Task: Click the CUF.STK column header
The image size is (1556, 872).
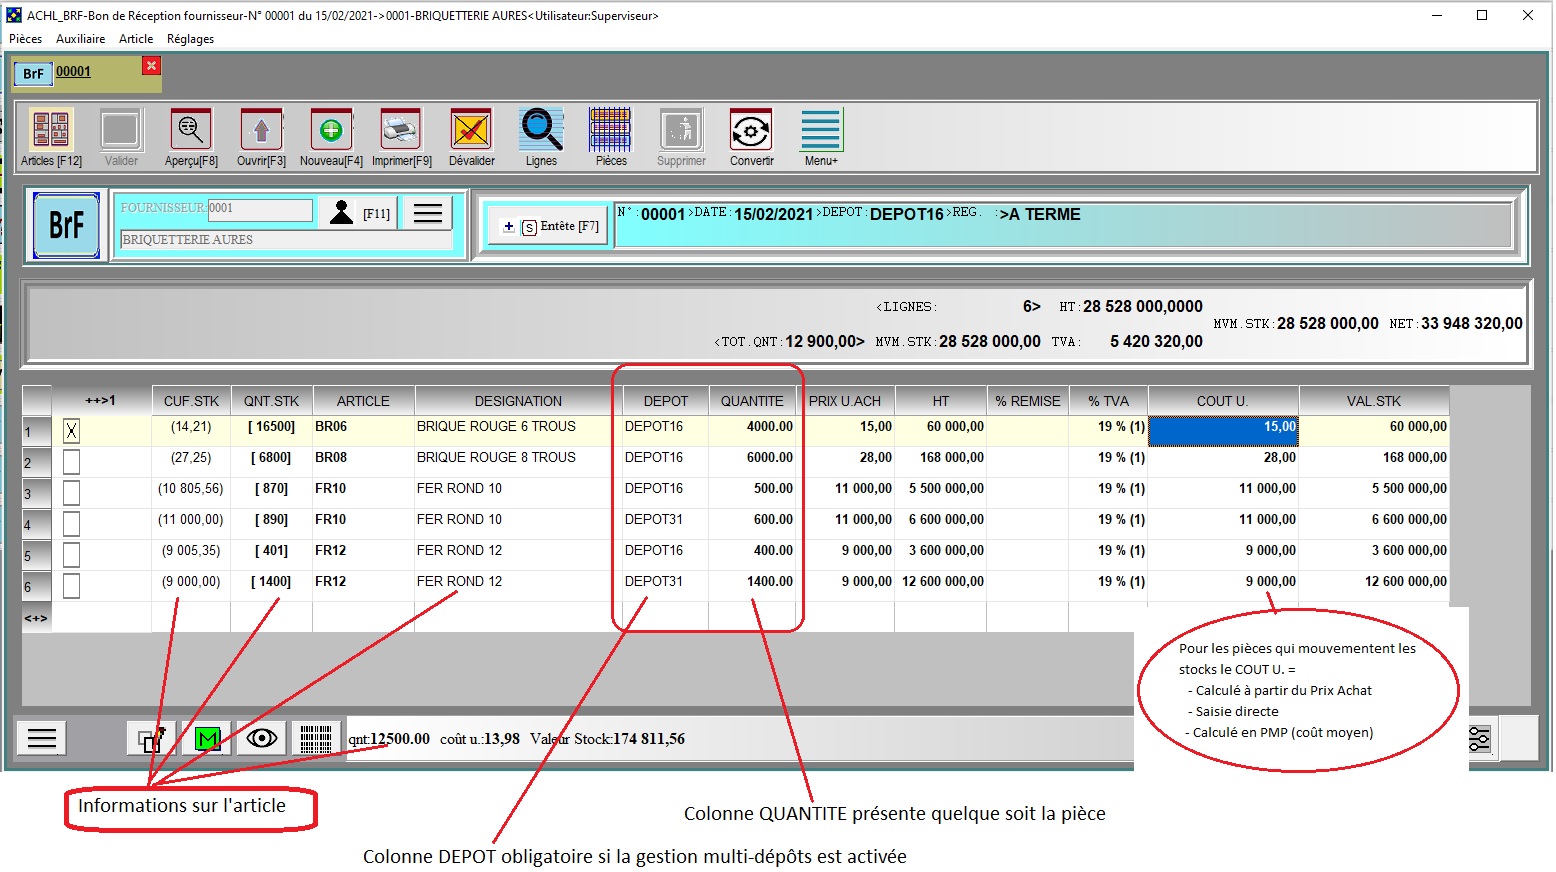Action: (191, 401)
